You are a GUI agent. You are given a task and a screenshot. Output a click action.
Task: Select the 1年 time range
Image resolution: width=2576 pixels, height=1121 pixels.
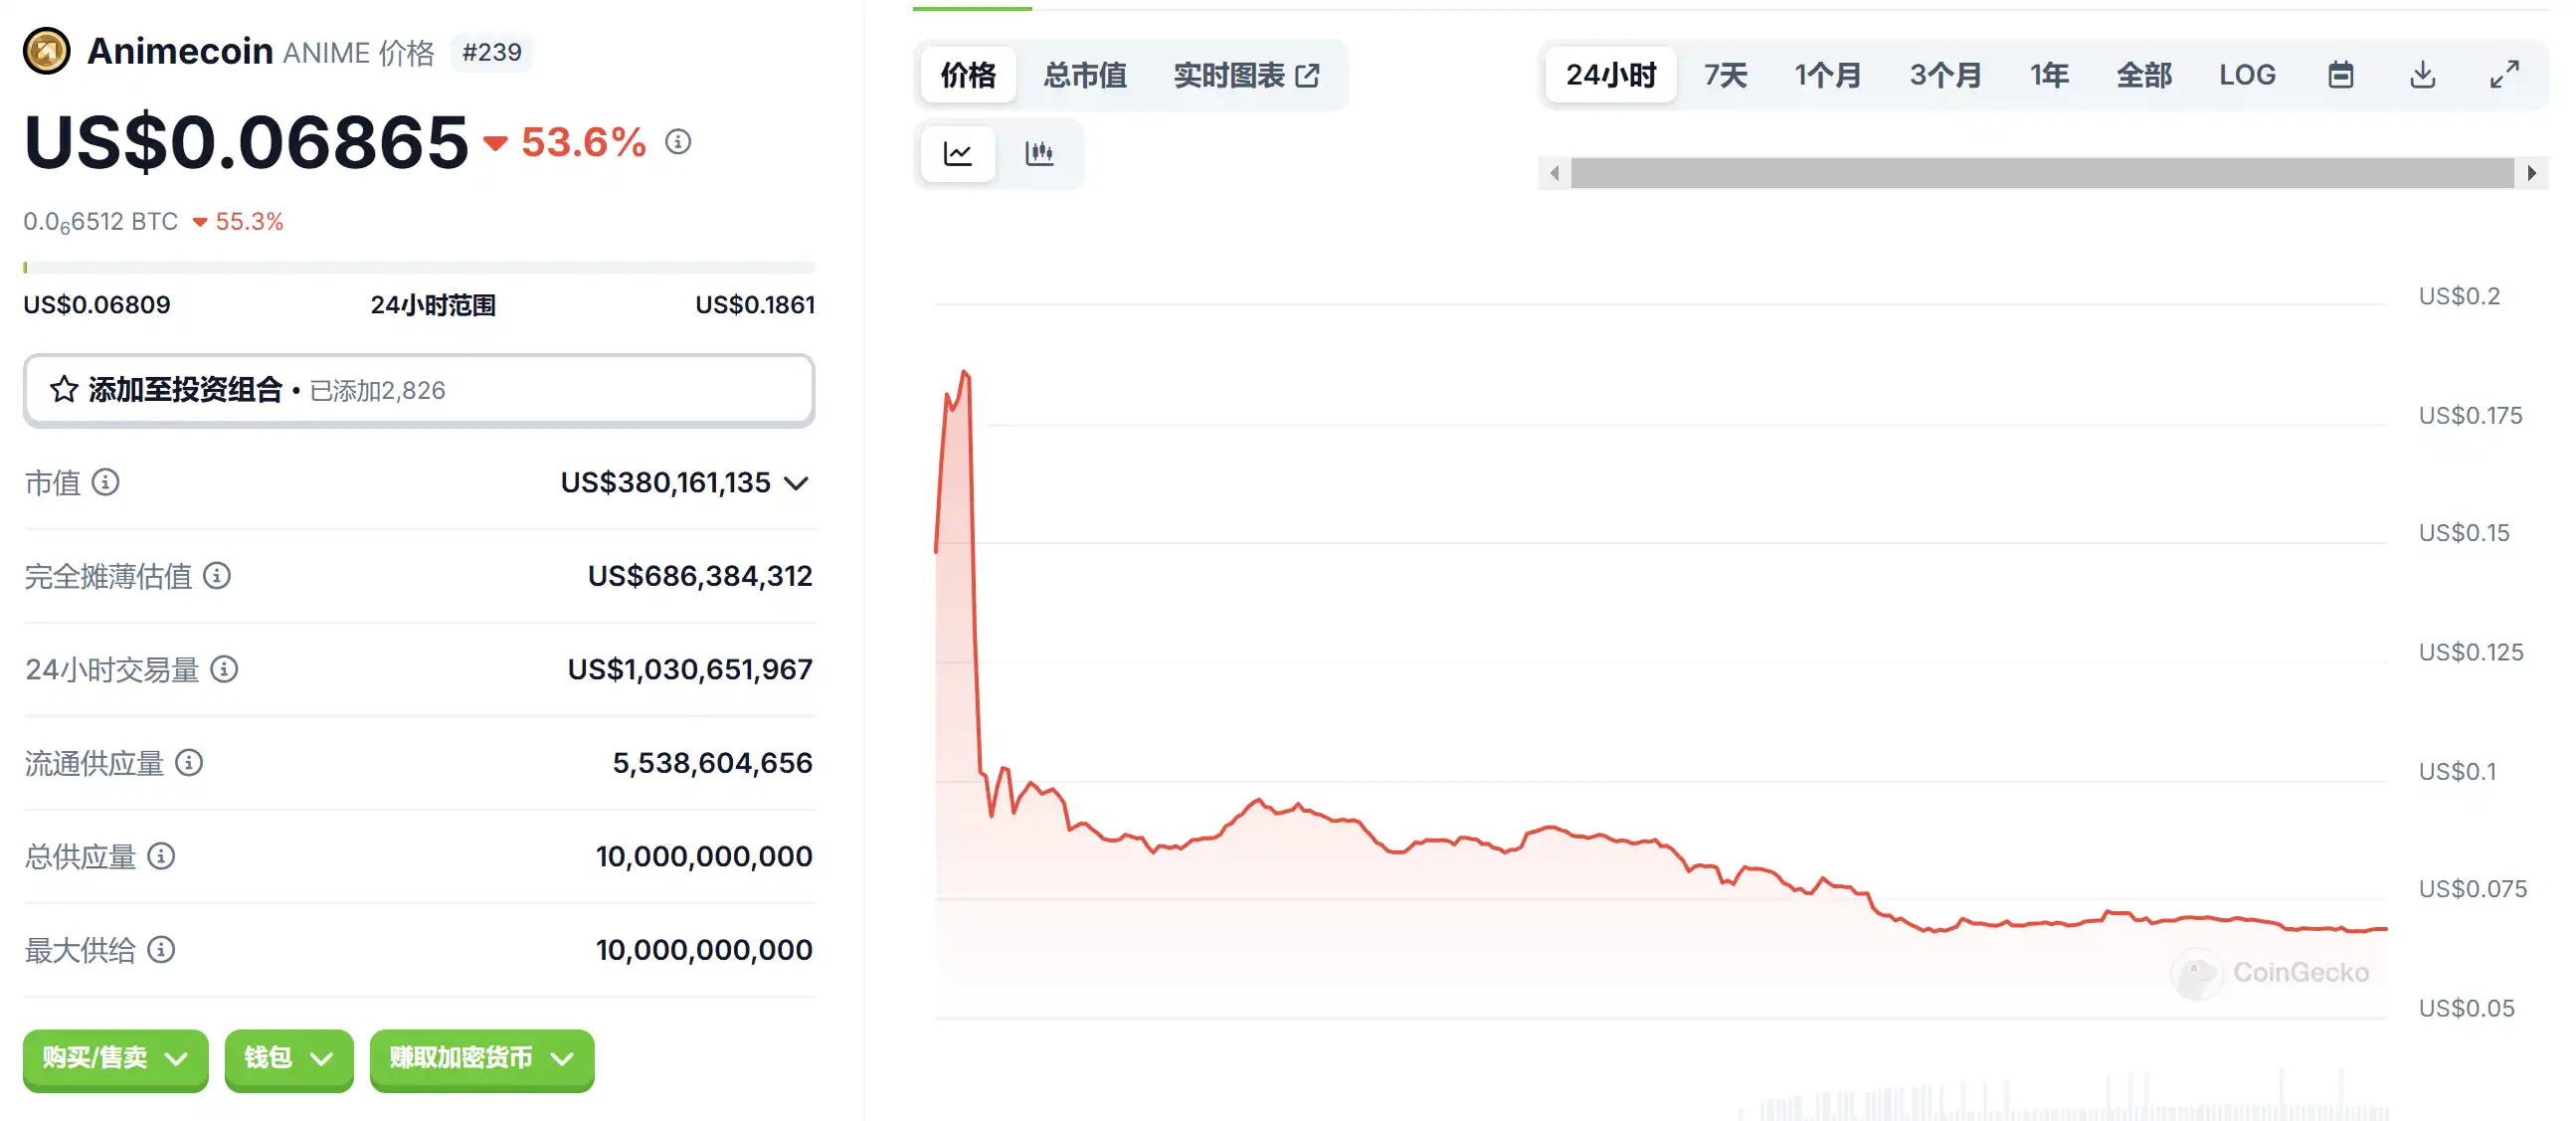pos(2049,75)
